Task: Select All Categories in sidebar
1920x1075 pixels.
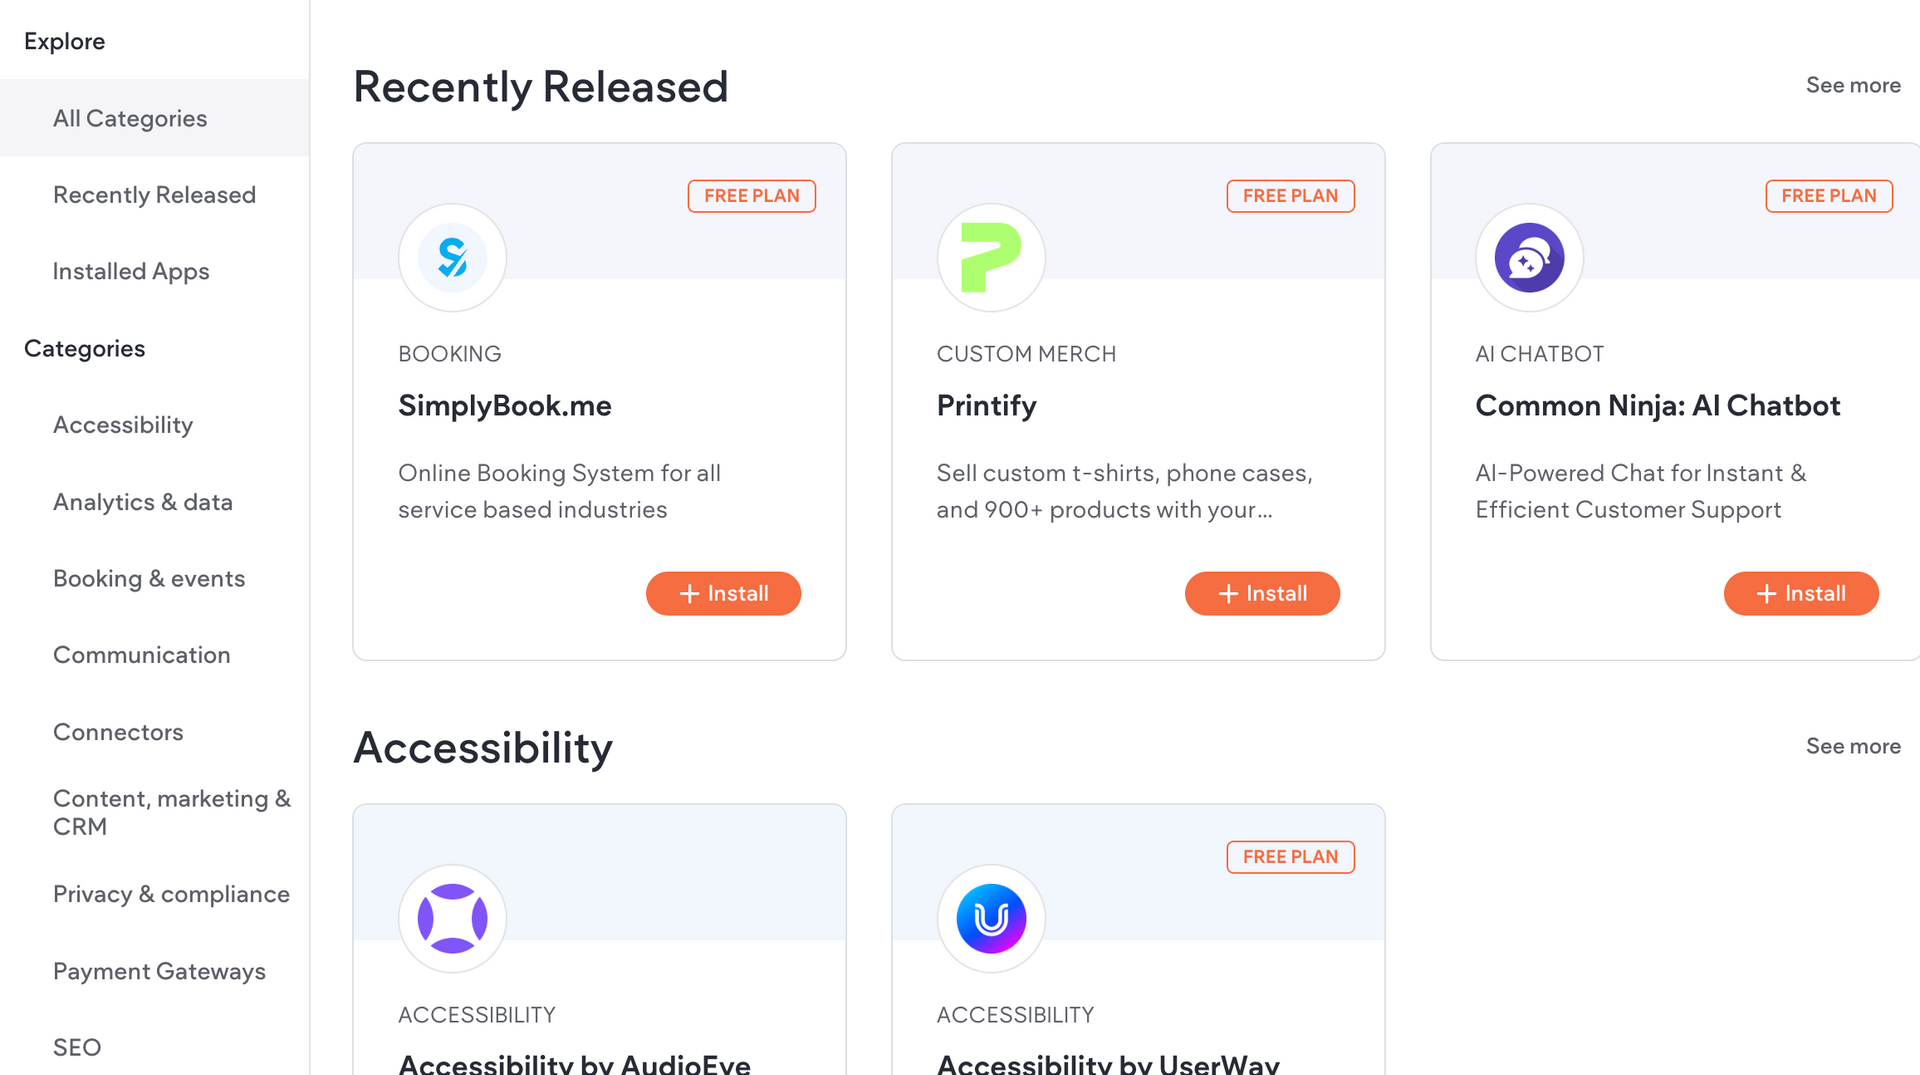Action: point(130,118)
